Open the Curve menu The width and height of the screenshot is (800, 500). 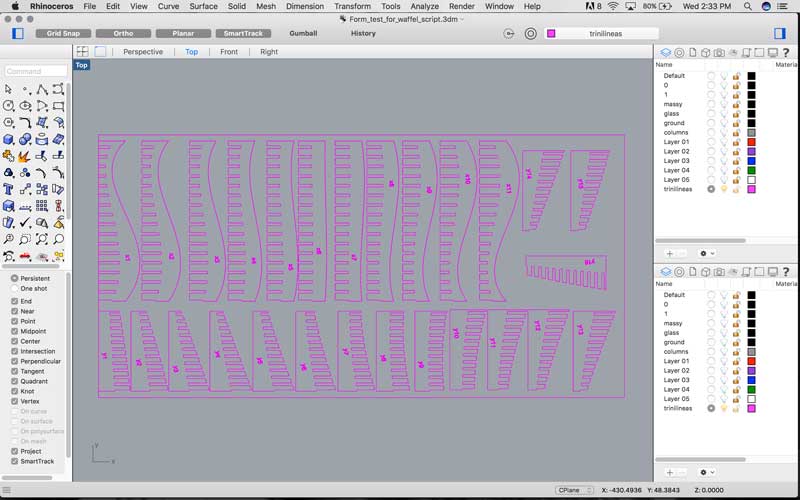point(168,6)
